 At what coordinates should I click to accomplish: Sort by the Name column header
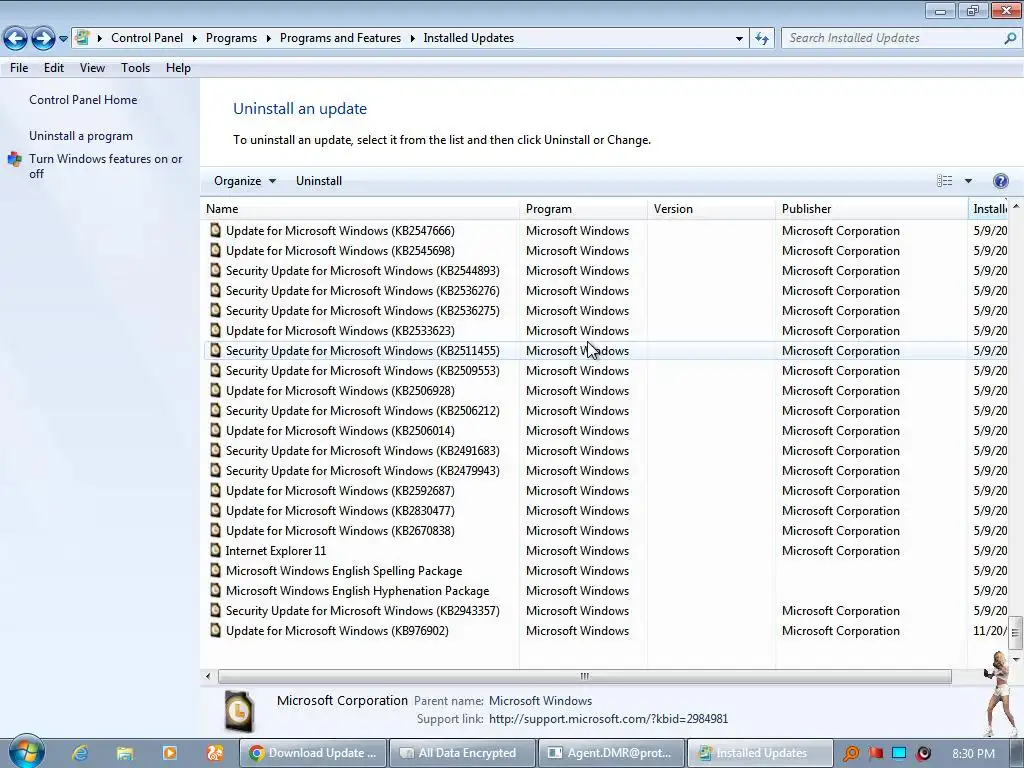point(360,209)
